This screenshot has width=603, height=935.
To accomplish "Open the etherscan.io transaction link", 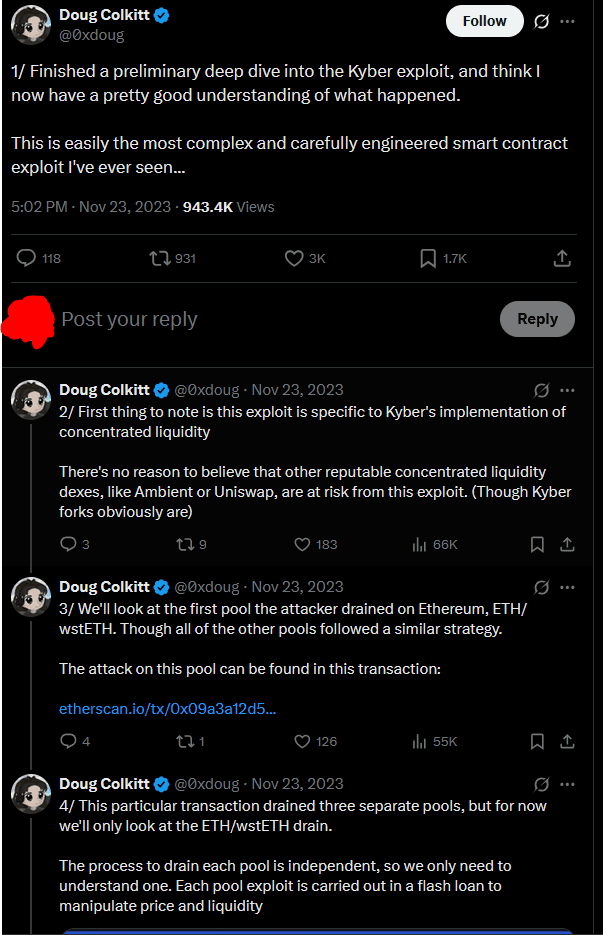I will pyautogui.click(x=168, y=708).
